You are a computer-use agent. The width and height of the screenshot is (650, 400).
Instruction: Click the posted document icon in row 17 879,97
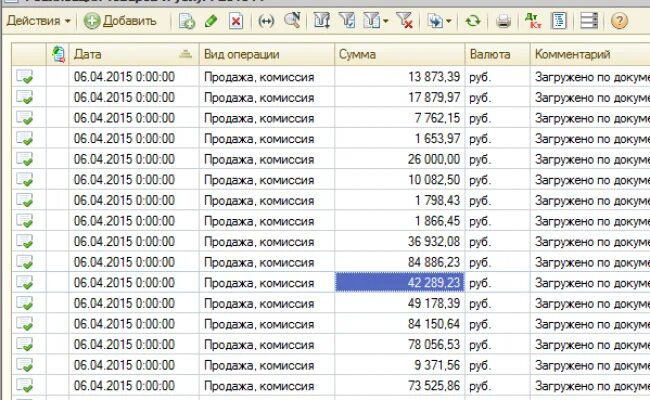coord(24,97)
